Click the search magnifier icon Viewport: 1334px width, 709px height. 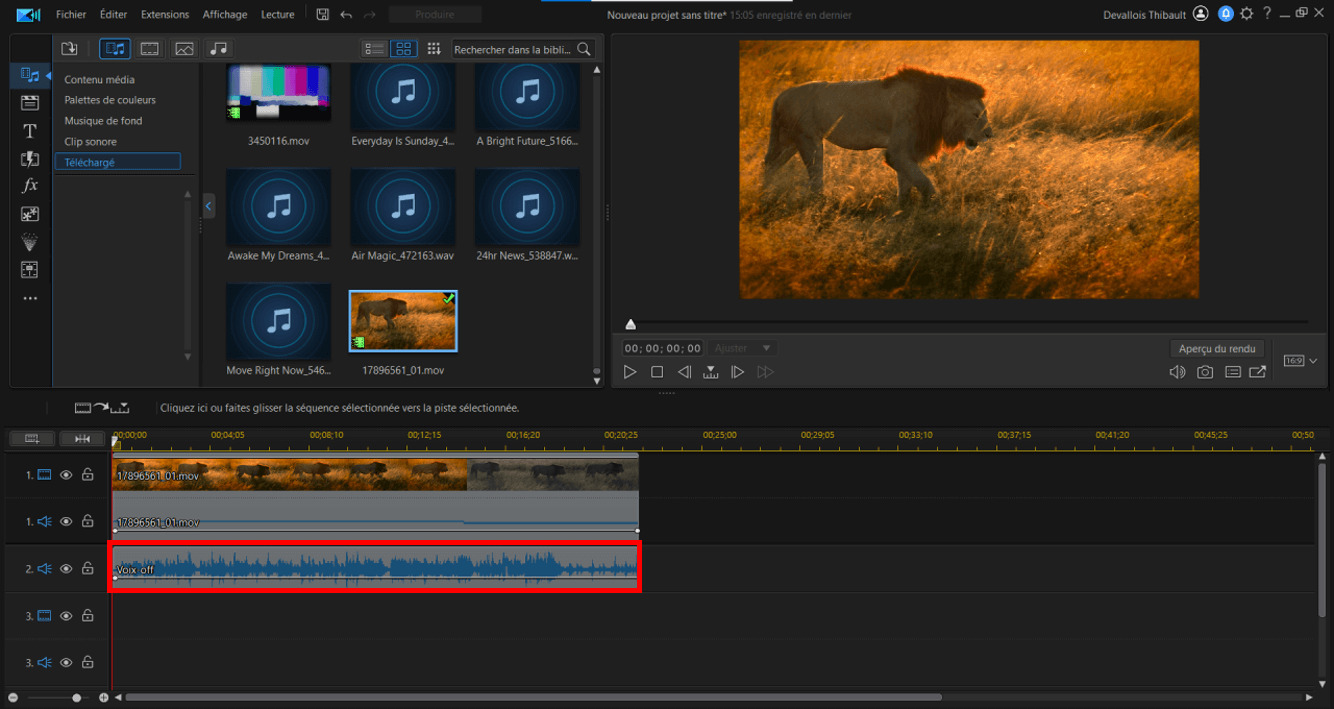(584, 49)
